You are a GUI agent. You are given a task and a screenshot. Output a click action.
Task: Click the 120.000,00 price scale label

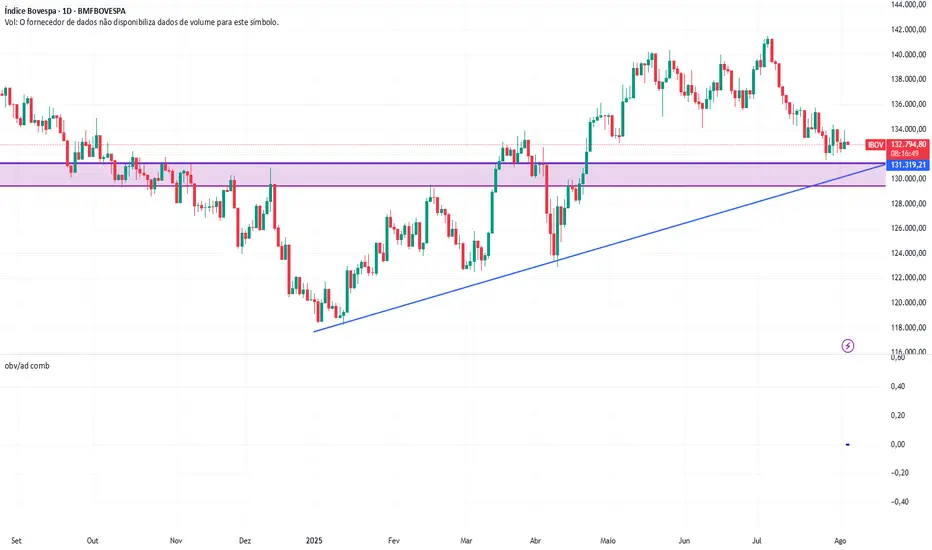click(x=908, y=303)
